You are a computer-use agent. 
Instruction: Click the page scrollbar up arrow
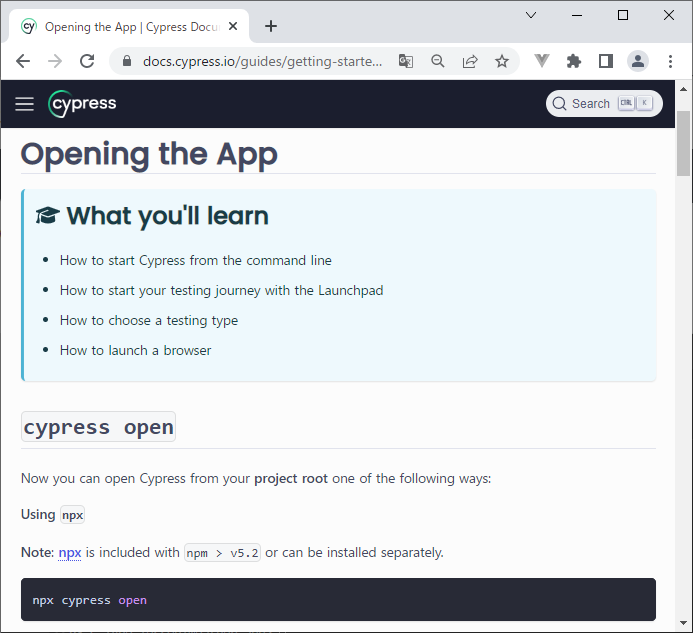[683, 90]
